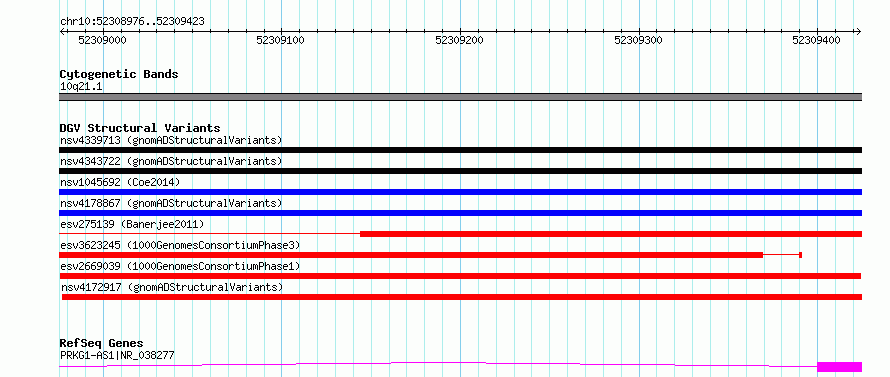
Task: Click the right arrow of the coordinate ruler
Action: [859, 31]
